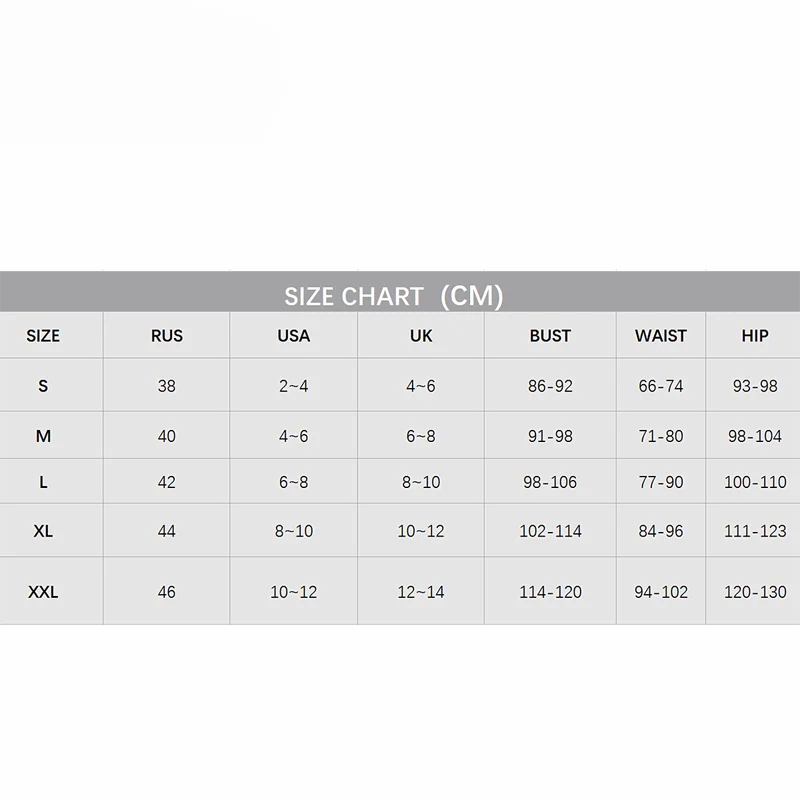Screen dimensions: 800x800
Task: Click the RUS column header
Action: [167, 336]
